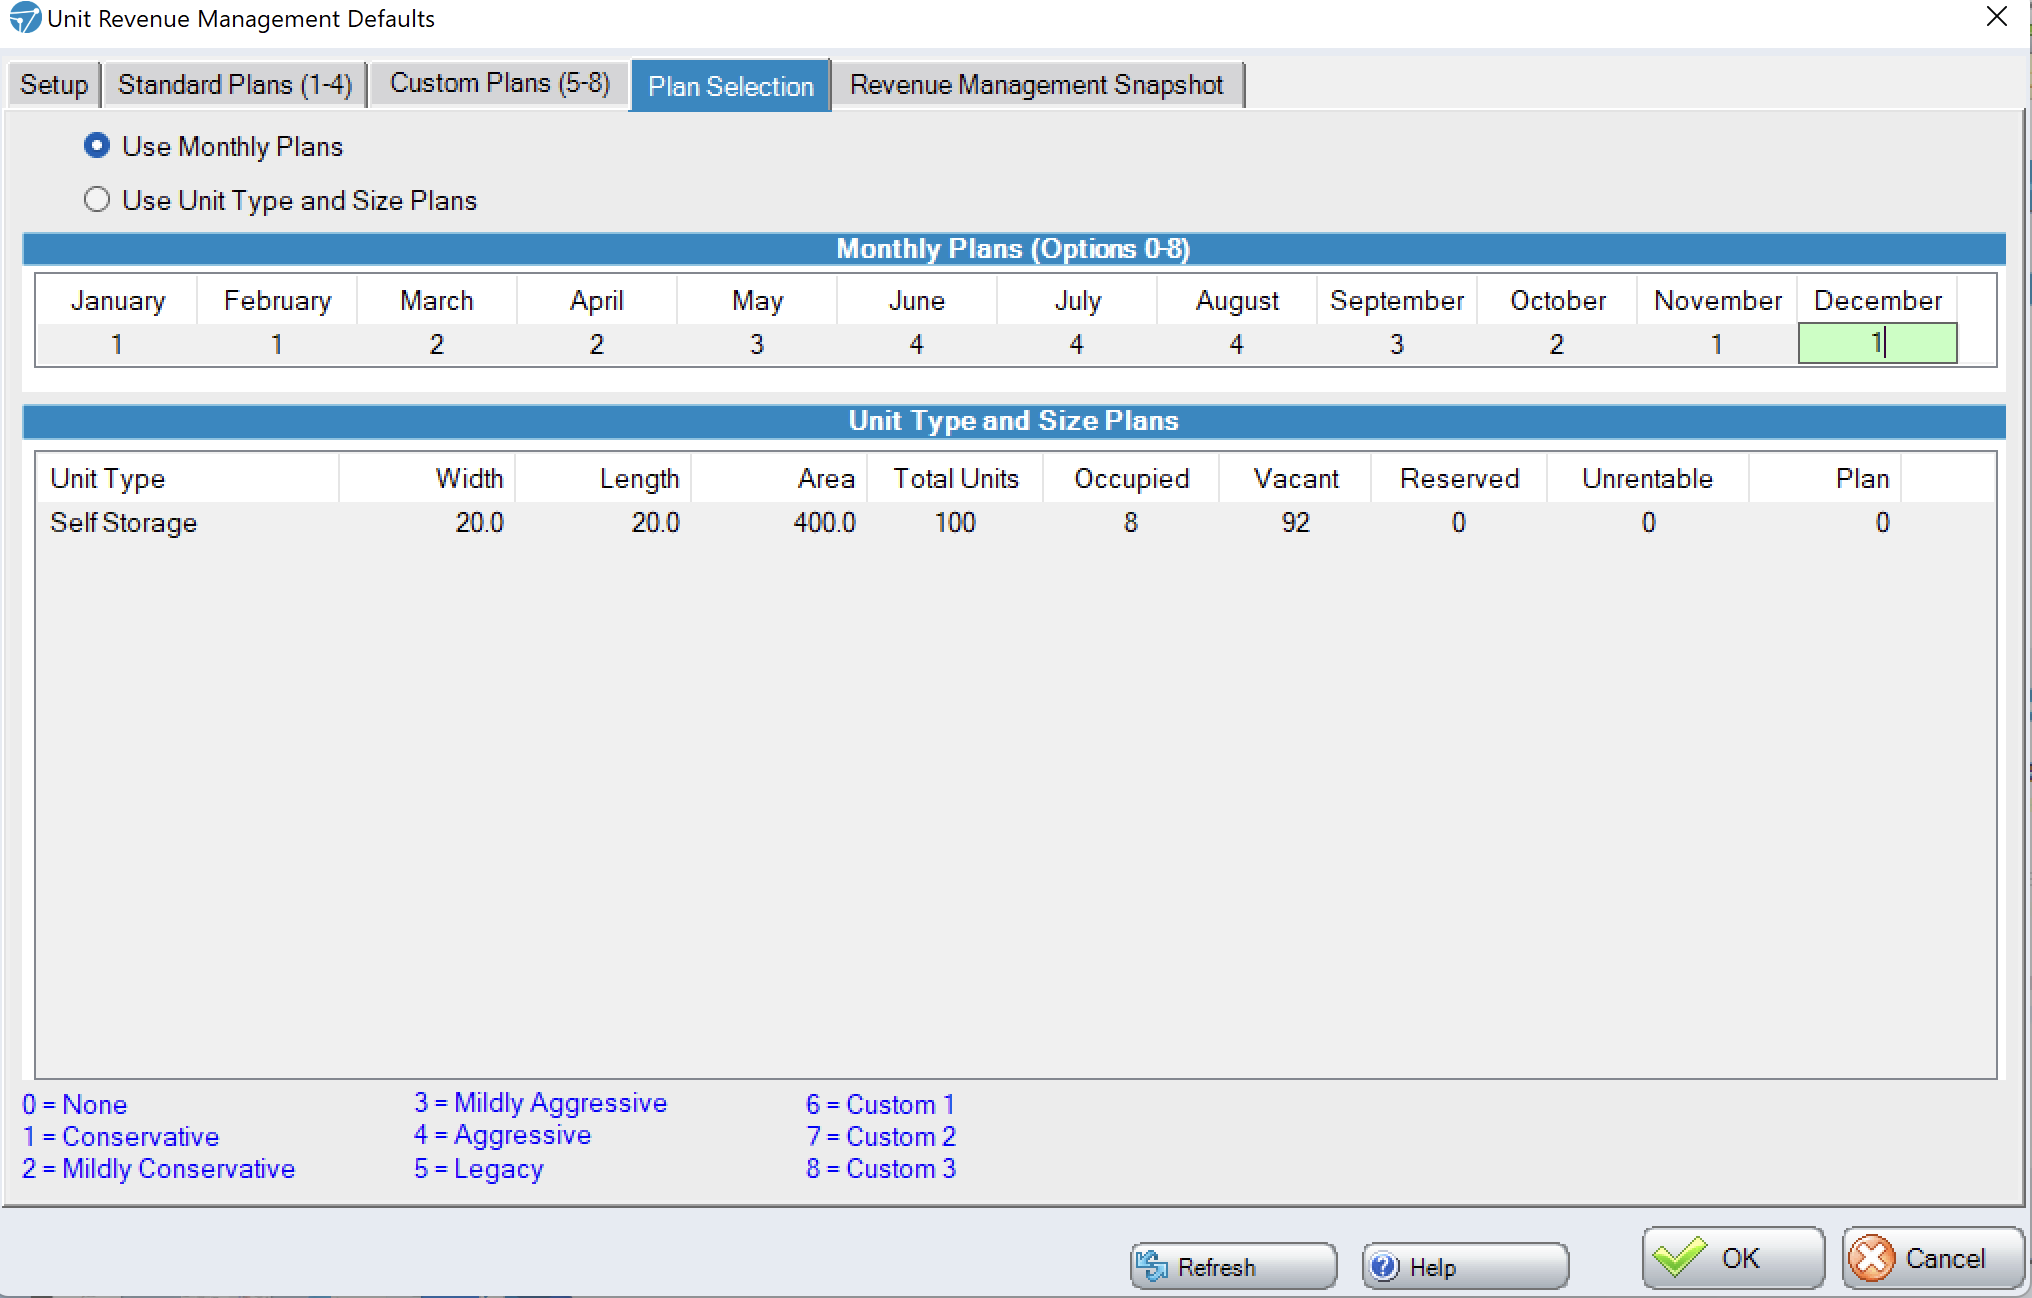
Task: Edit the October plan value
Action: (x=1557, y=345)
